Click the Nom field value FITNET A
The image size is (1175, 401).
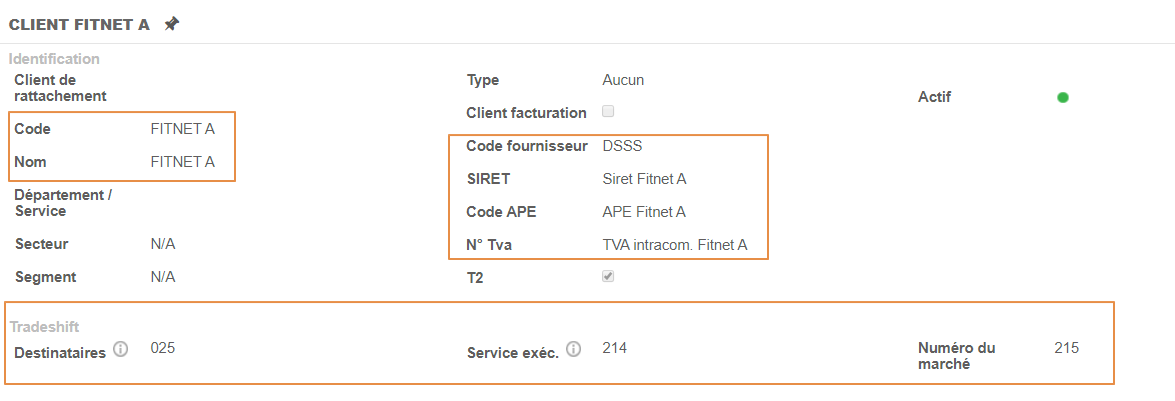point(182,162)
